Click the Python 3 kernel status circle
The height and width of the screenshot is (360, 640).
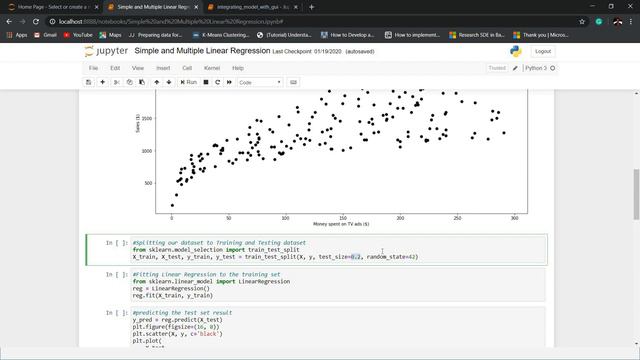(553, 68)
